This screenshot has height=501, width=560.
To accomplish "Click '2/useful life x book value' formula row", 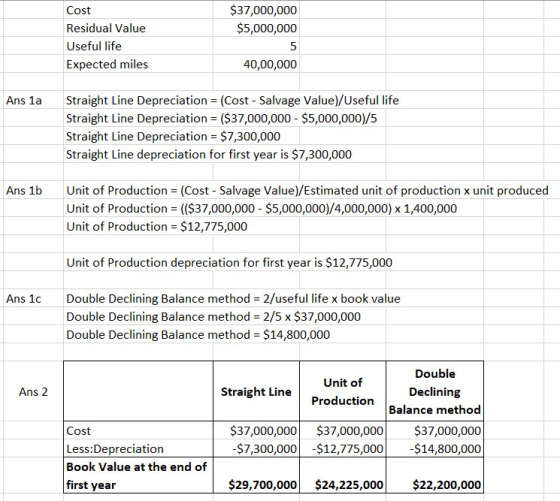I will pyautogui.click(x=233, y=299).
